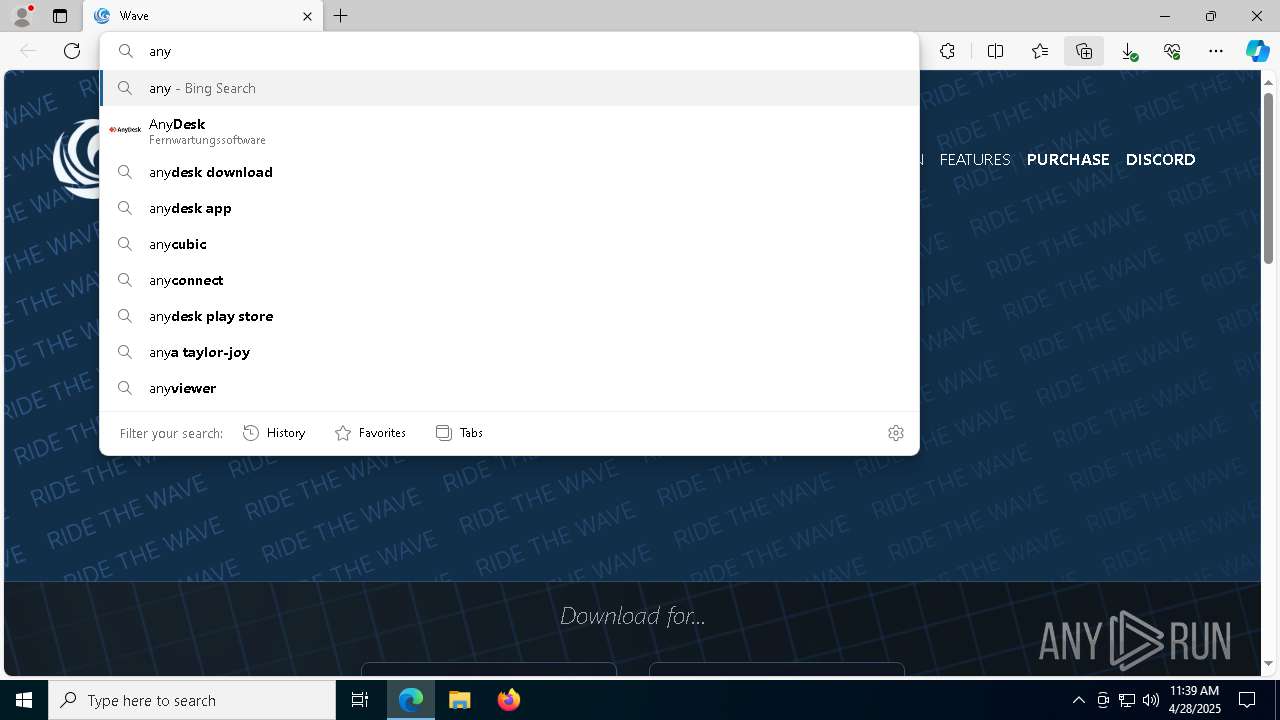Click the refresh page icon
The width and height of the screenshot is (1280, 720).
72,51
